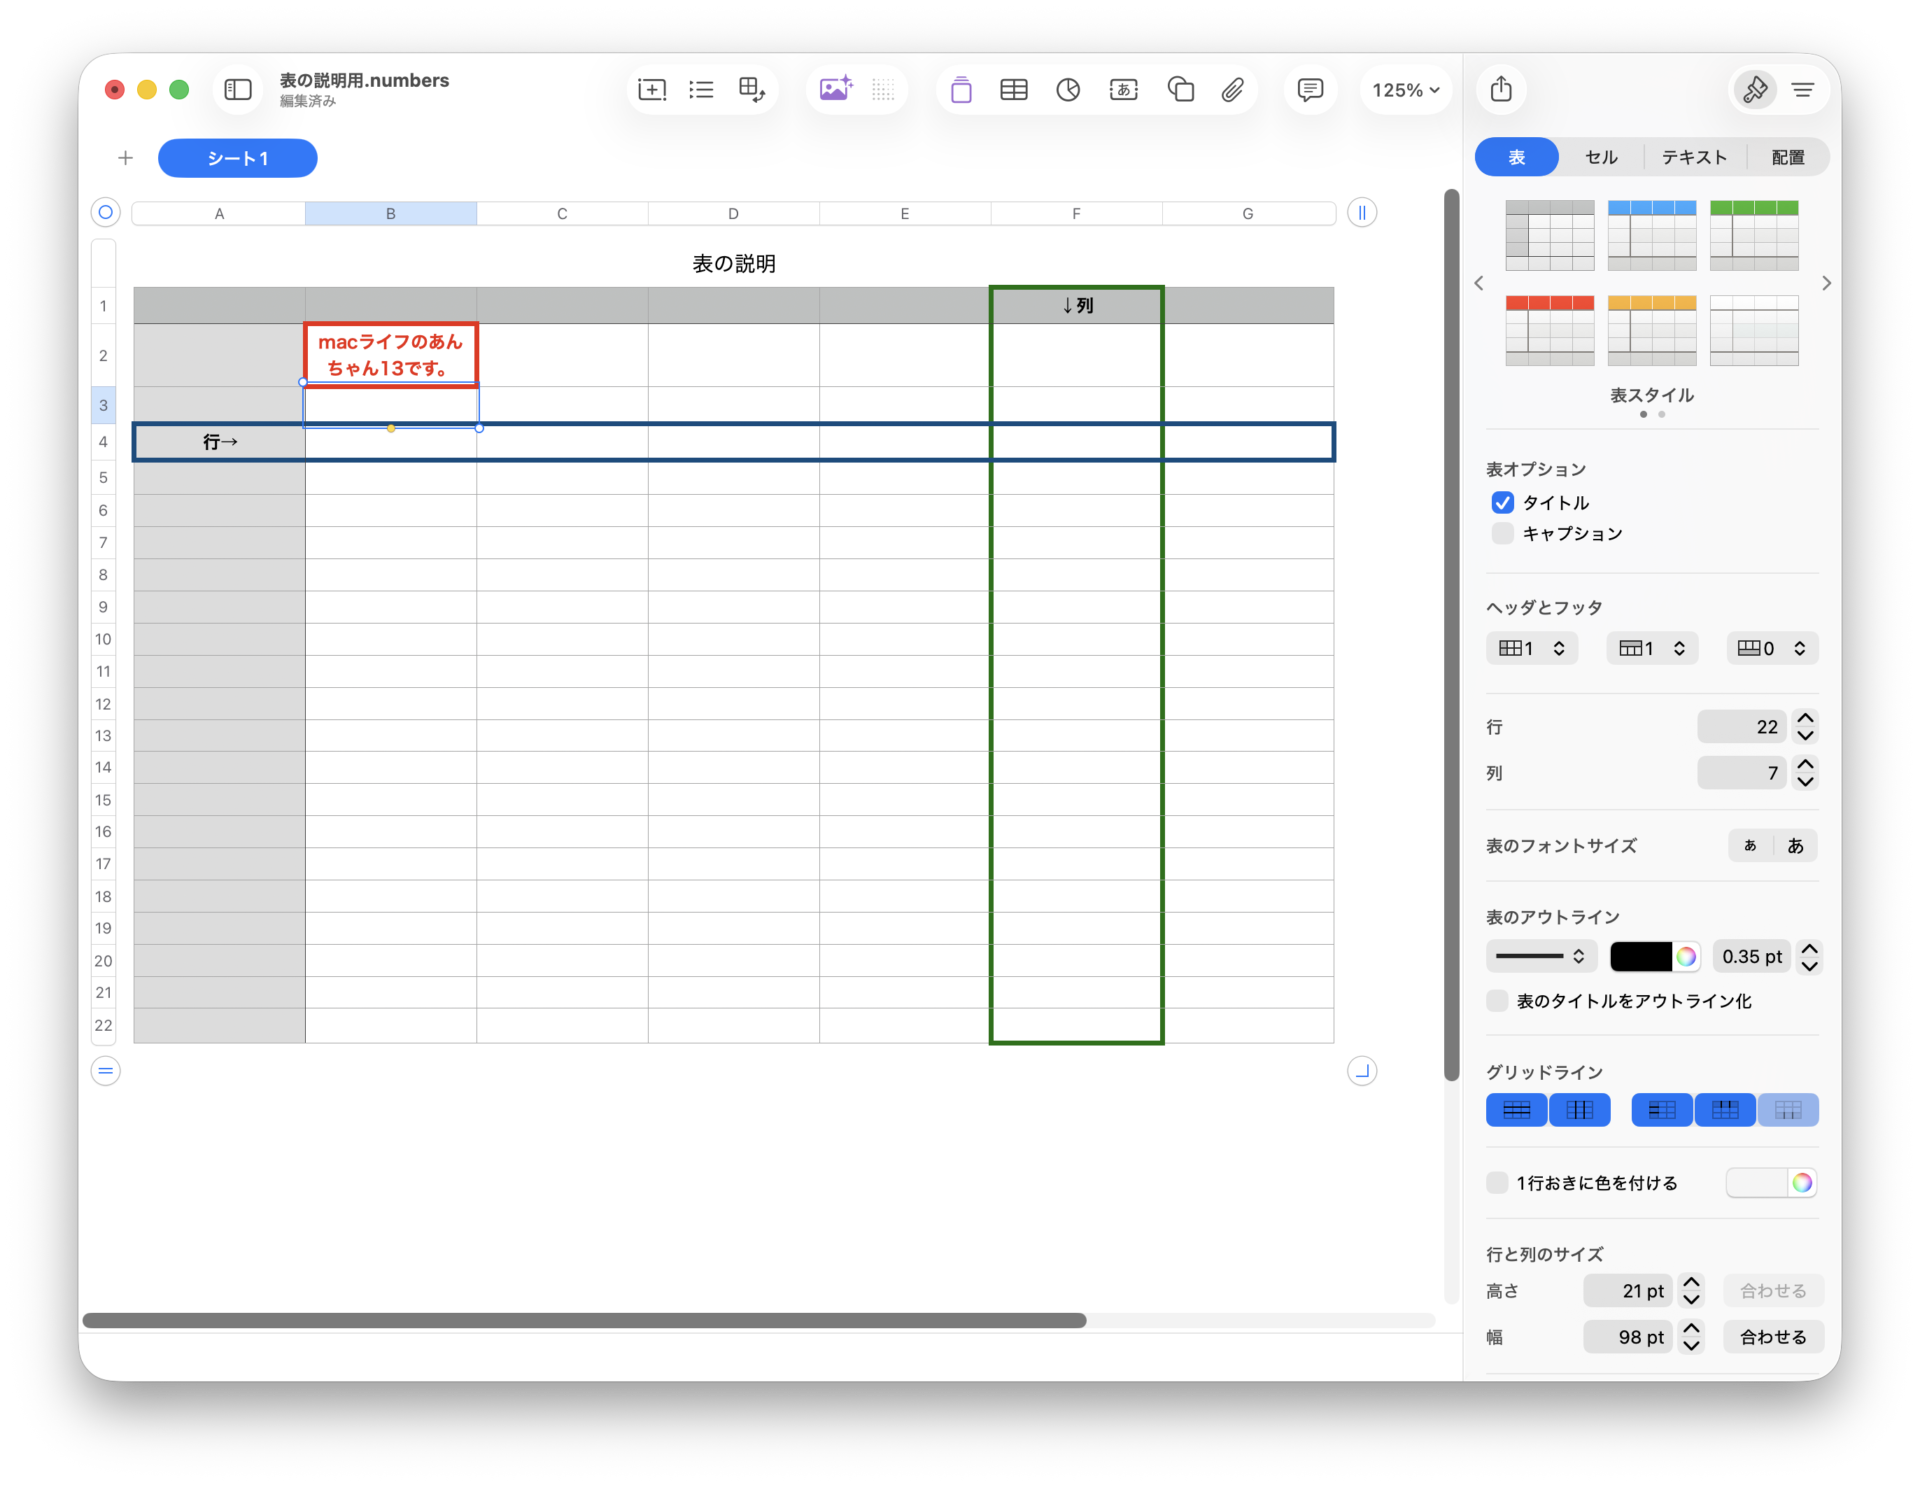Toggle footer row gridlines button
This screenshot has width=1920, height=1485.
(1788, 1110)
